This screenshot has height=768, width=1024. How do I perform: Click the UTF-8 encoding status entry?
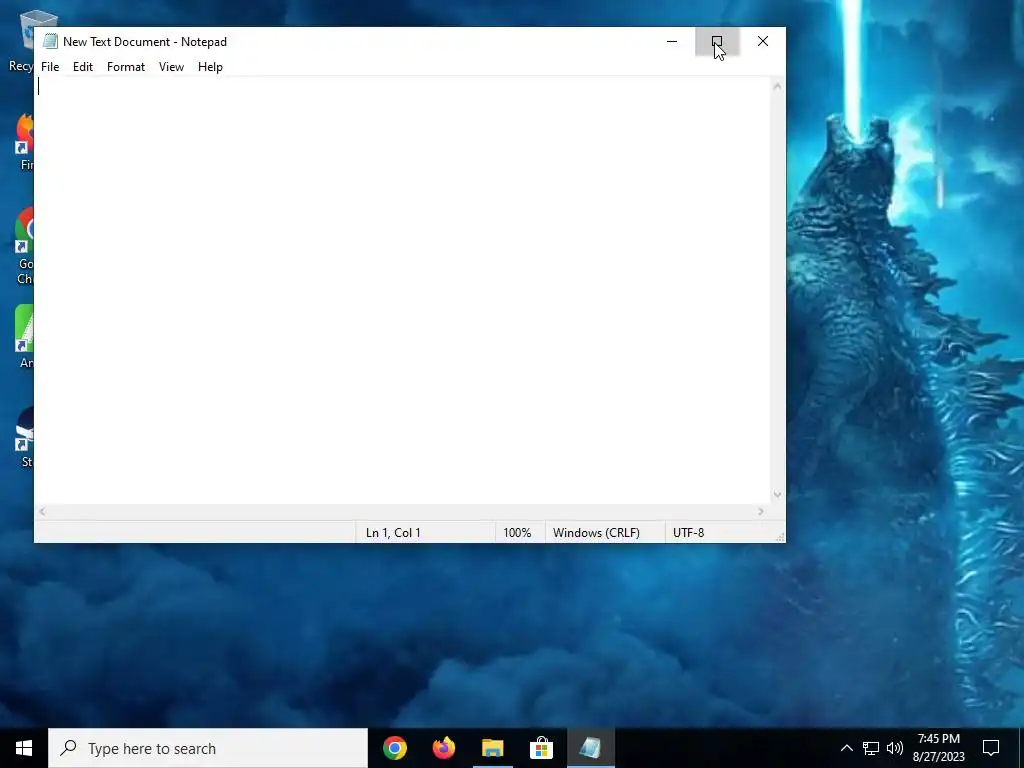tap(688, 533)
